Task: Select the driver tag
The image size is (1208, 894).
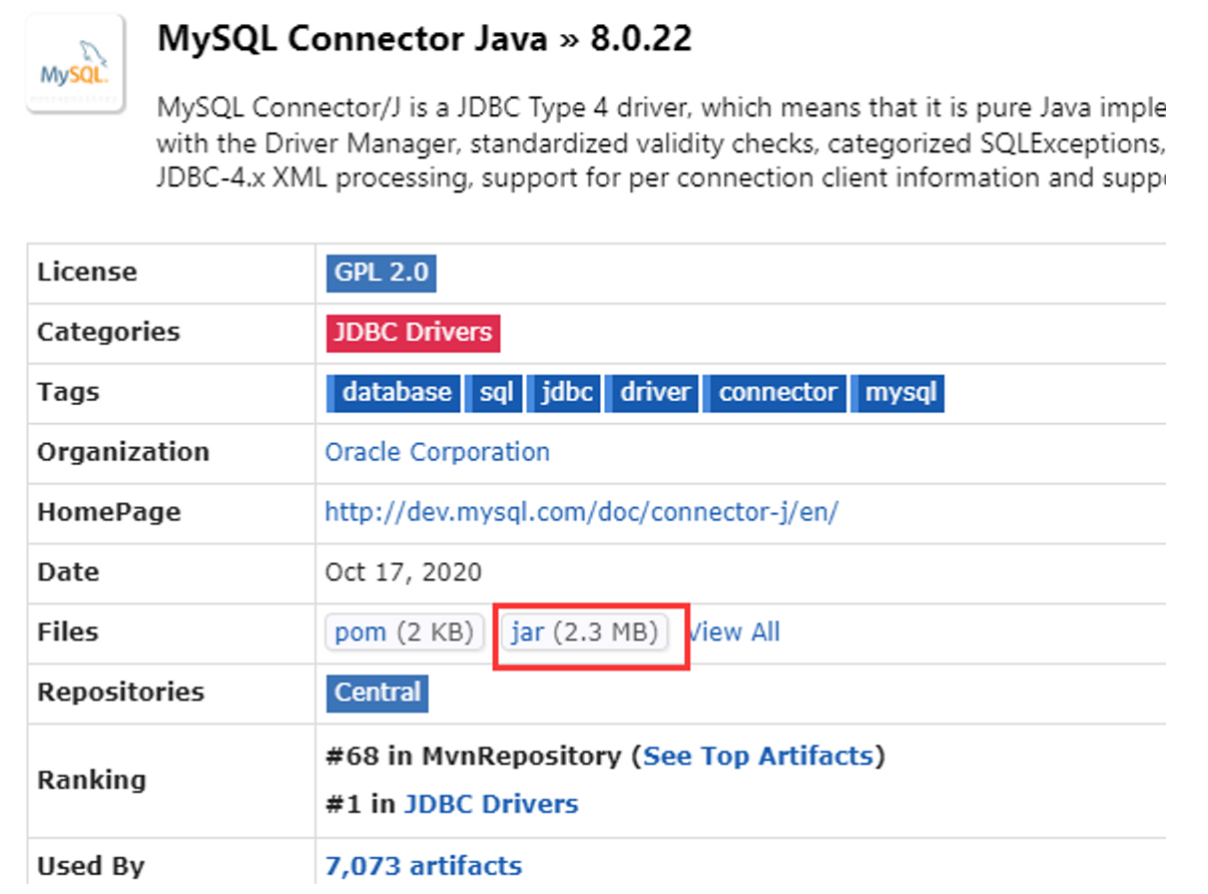Action: (654, 392)
